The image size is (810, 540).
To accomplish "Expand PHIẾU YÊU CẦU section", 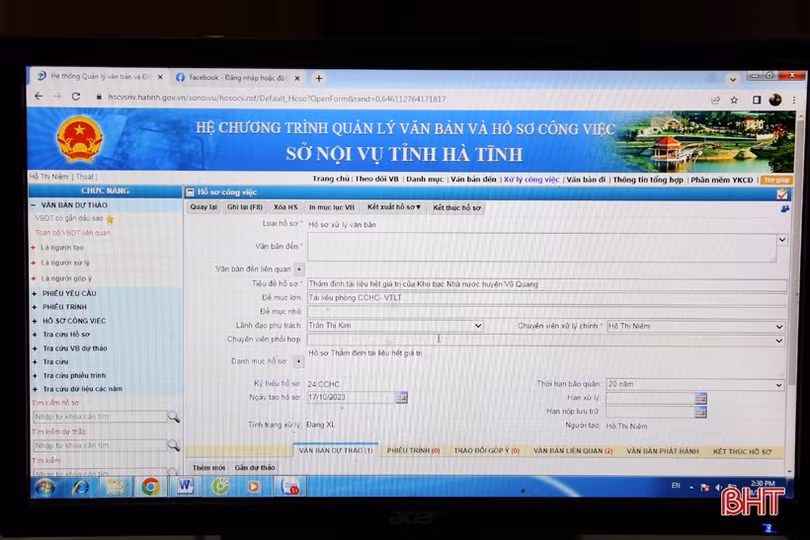I will click(x=35, y=294).
